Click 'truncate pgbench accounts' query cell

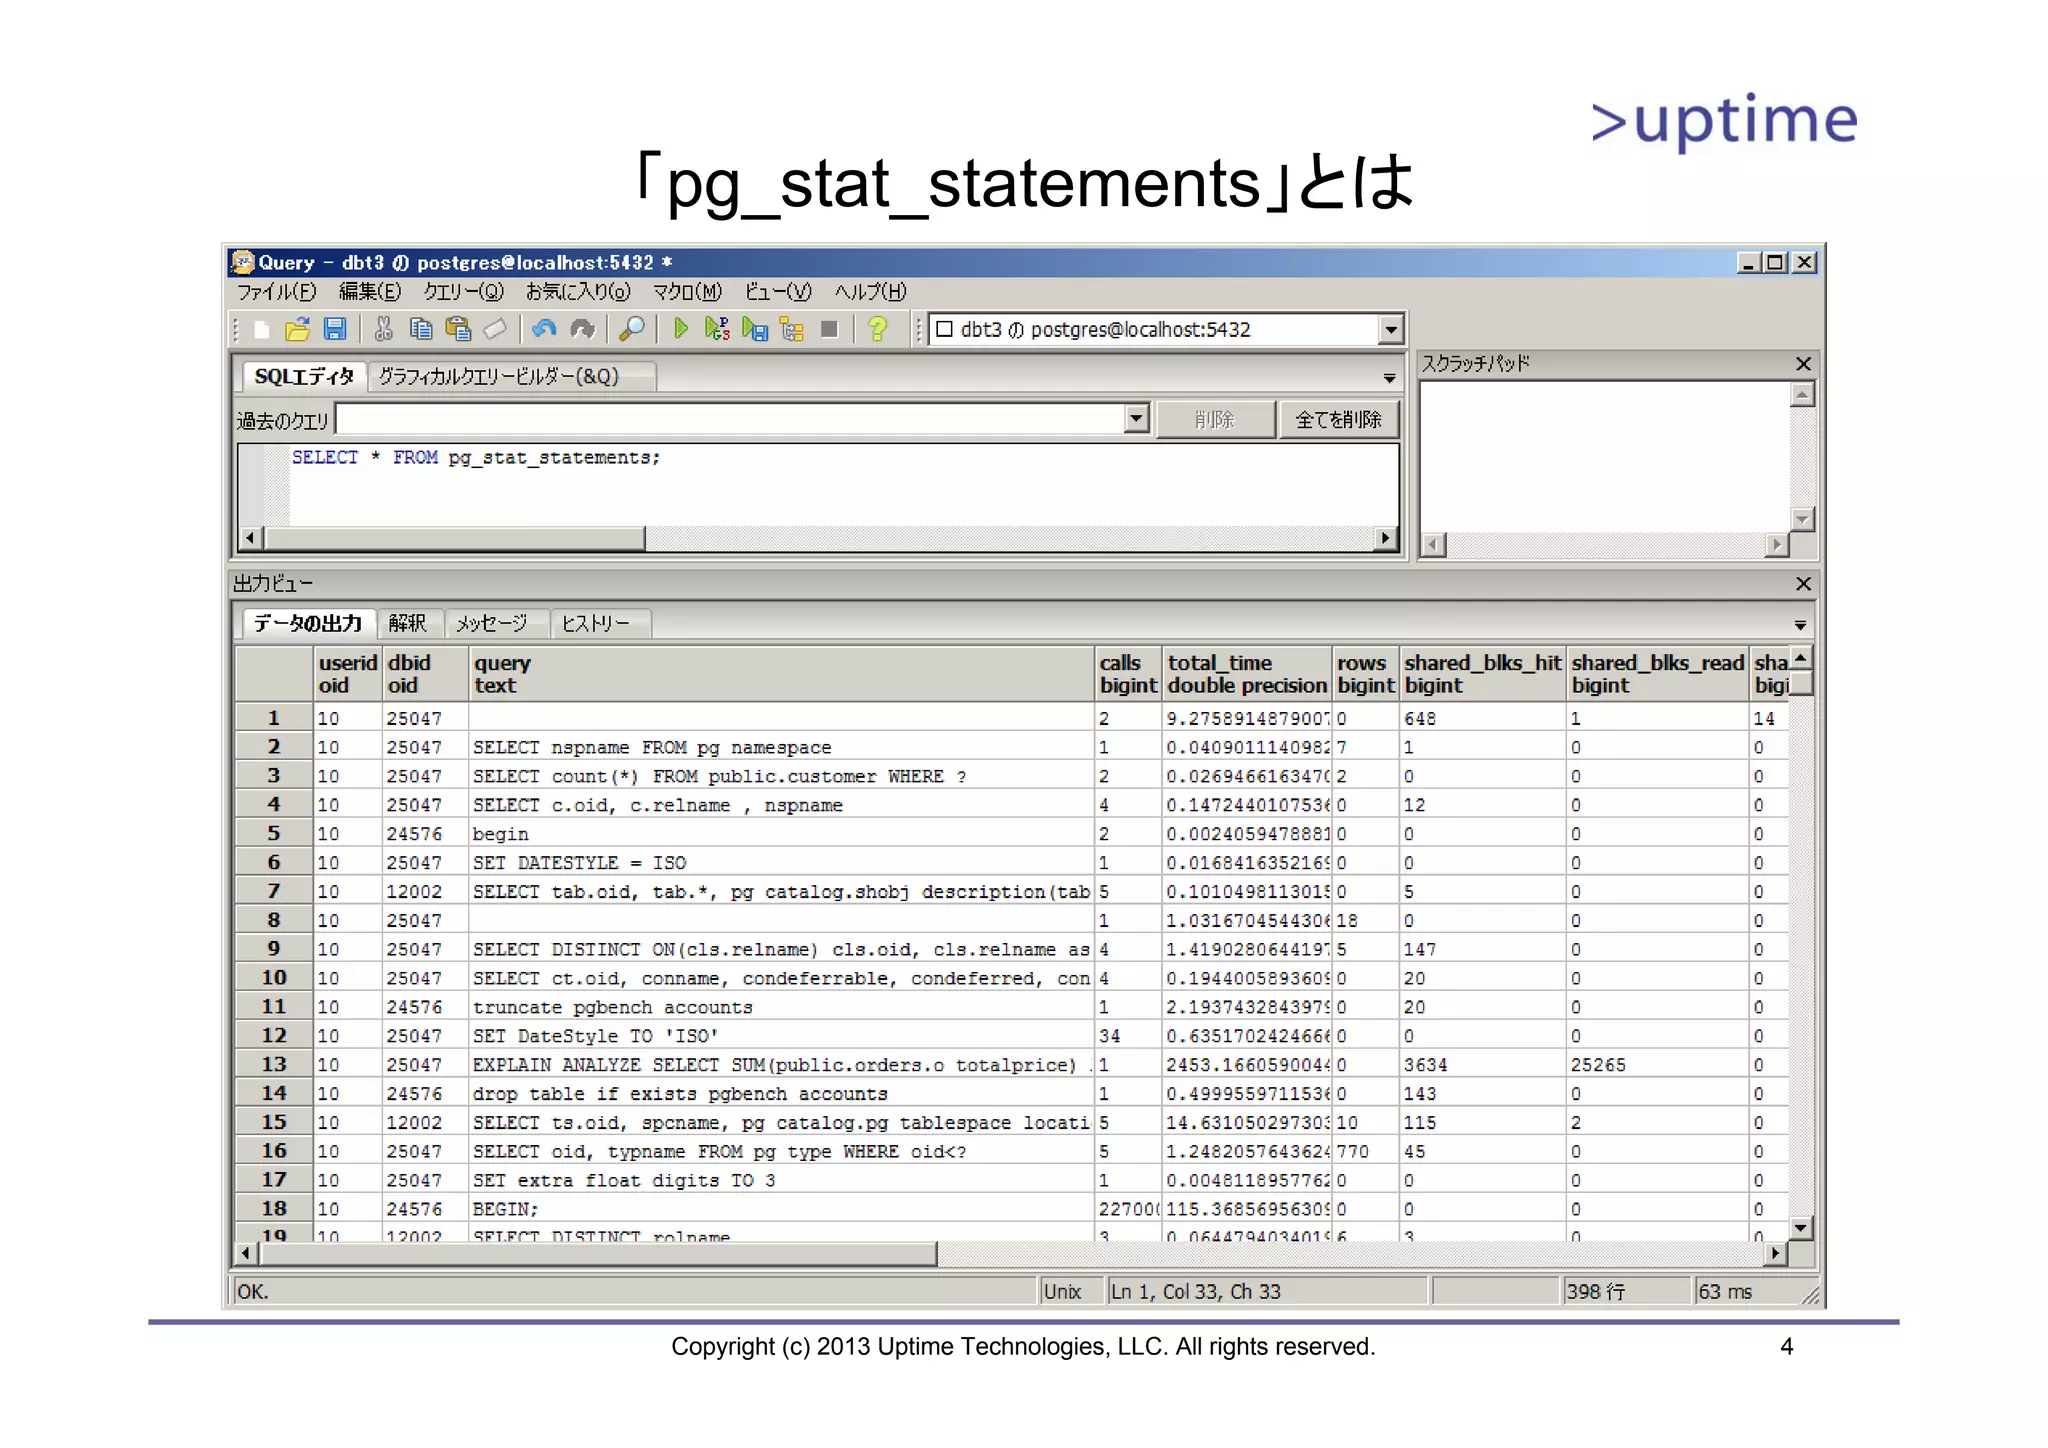(x=781, y=1007)
